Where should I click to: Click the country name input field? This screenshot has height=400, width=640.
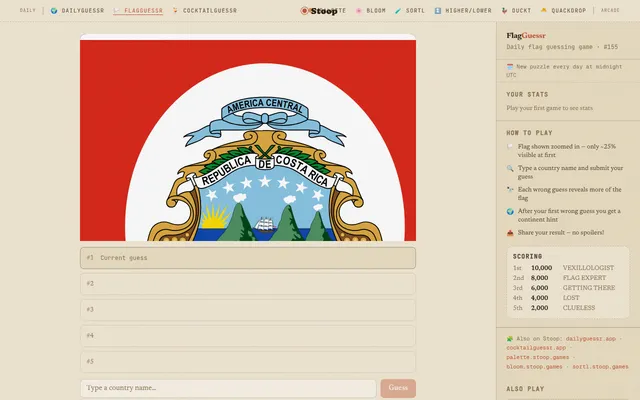[228, 388]
